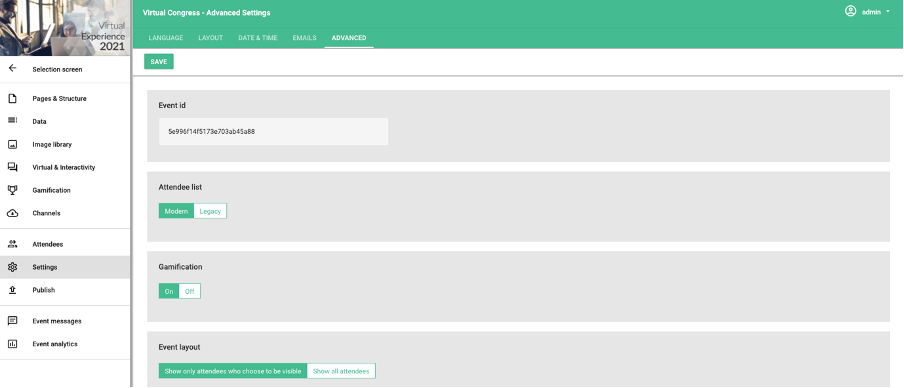Click the Virtual Experience 2021 banner image
904x388 pixels.
[x=65, y=28]
